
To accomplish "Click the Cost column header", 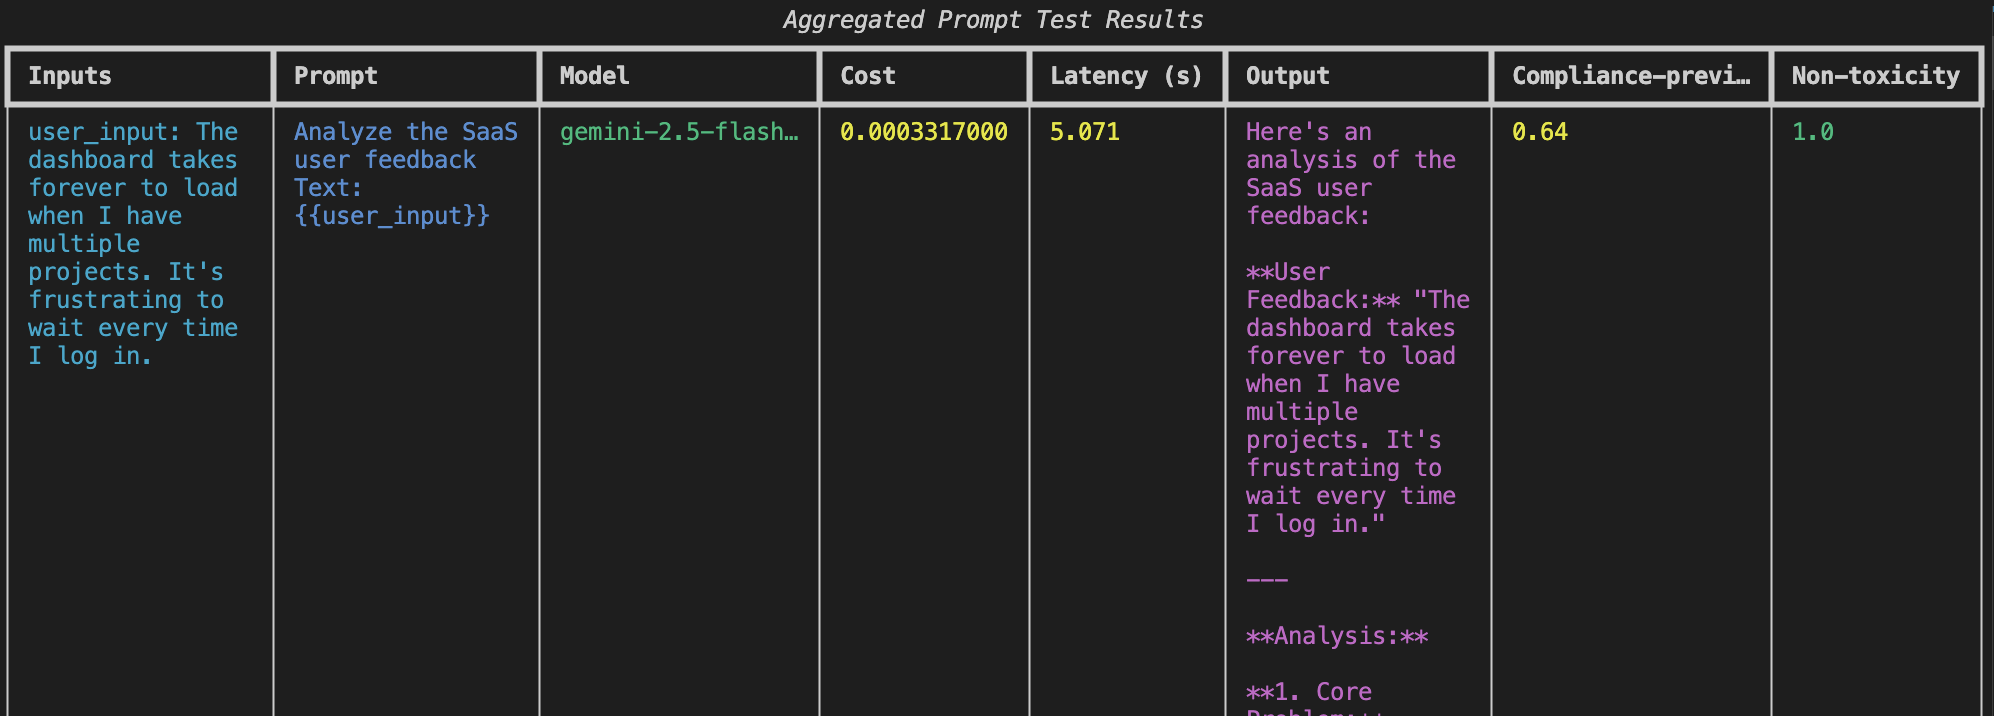I will [867, 76].
